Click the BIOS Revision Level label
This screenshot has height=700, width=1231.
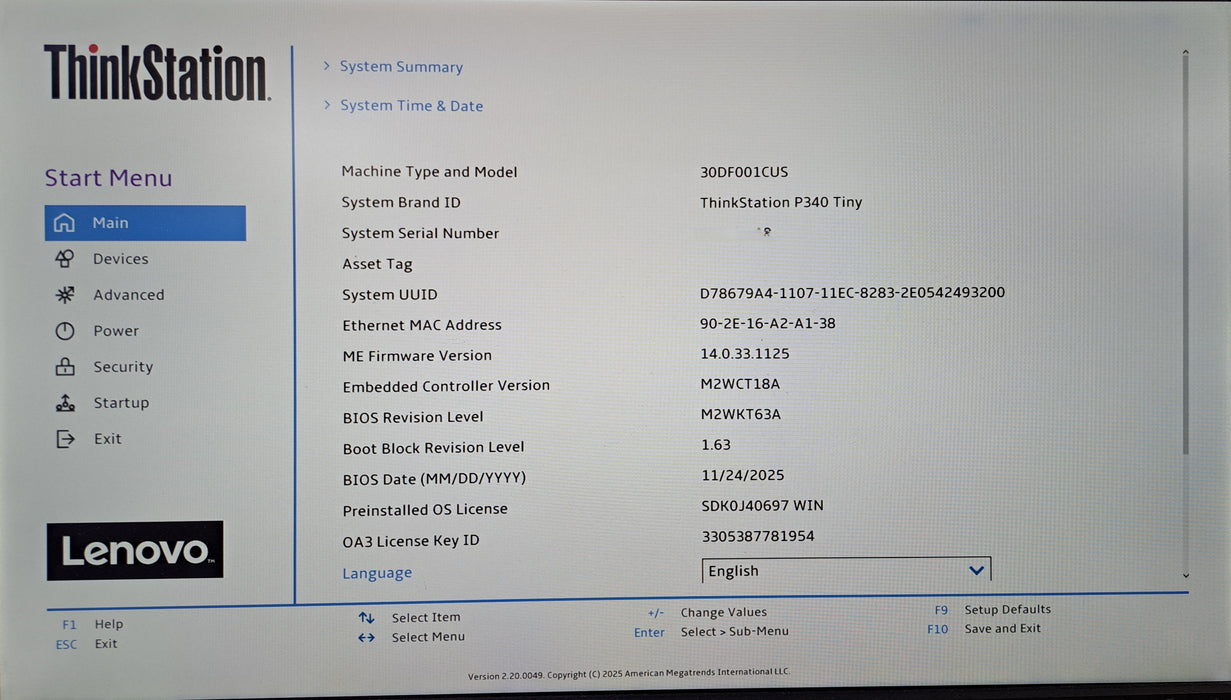click(x=413, y=418)
